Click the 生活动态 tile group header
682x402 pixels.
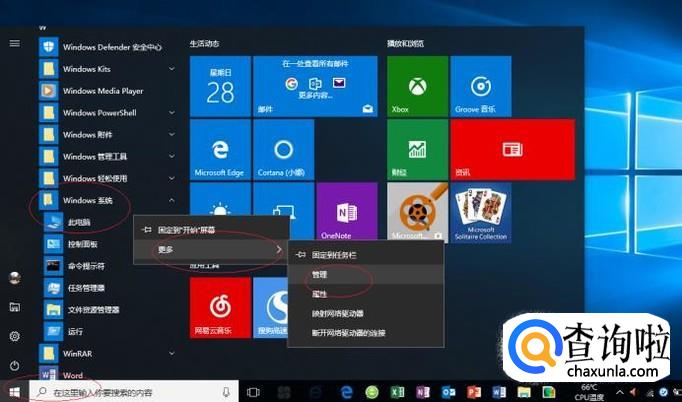pyautogui.click(x=204, y=44)
